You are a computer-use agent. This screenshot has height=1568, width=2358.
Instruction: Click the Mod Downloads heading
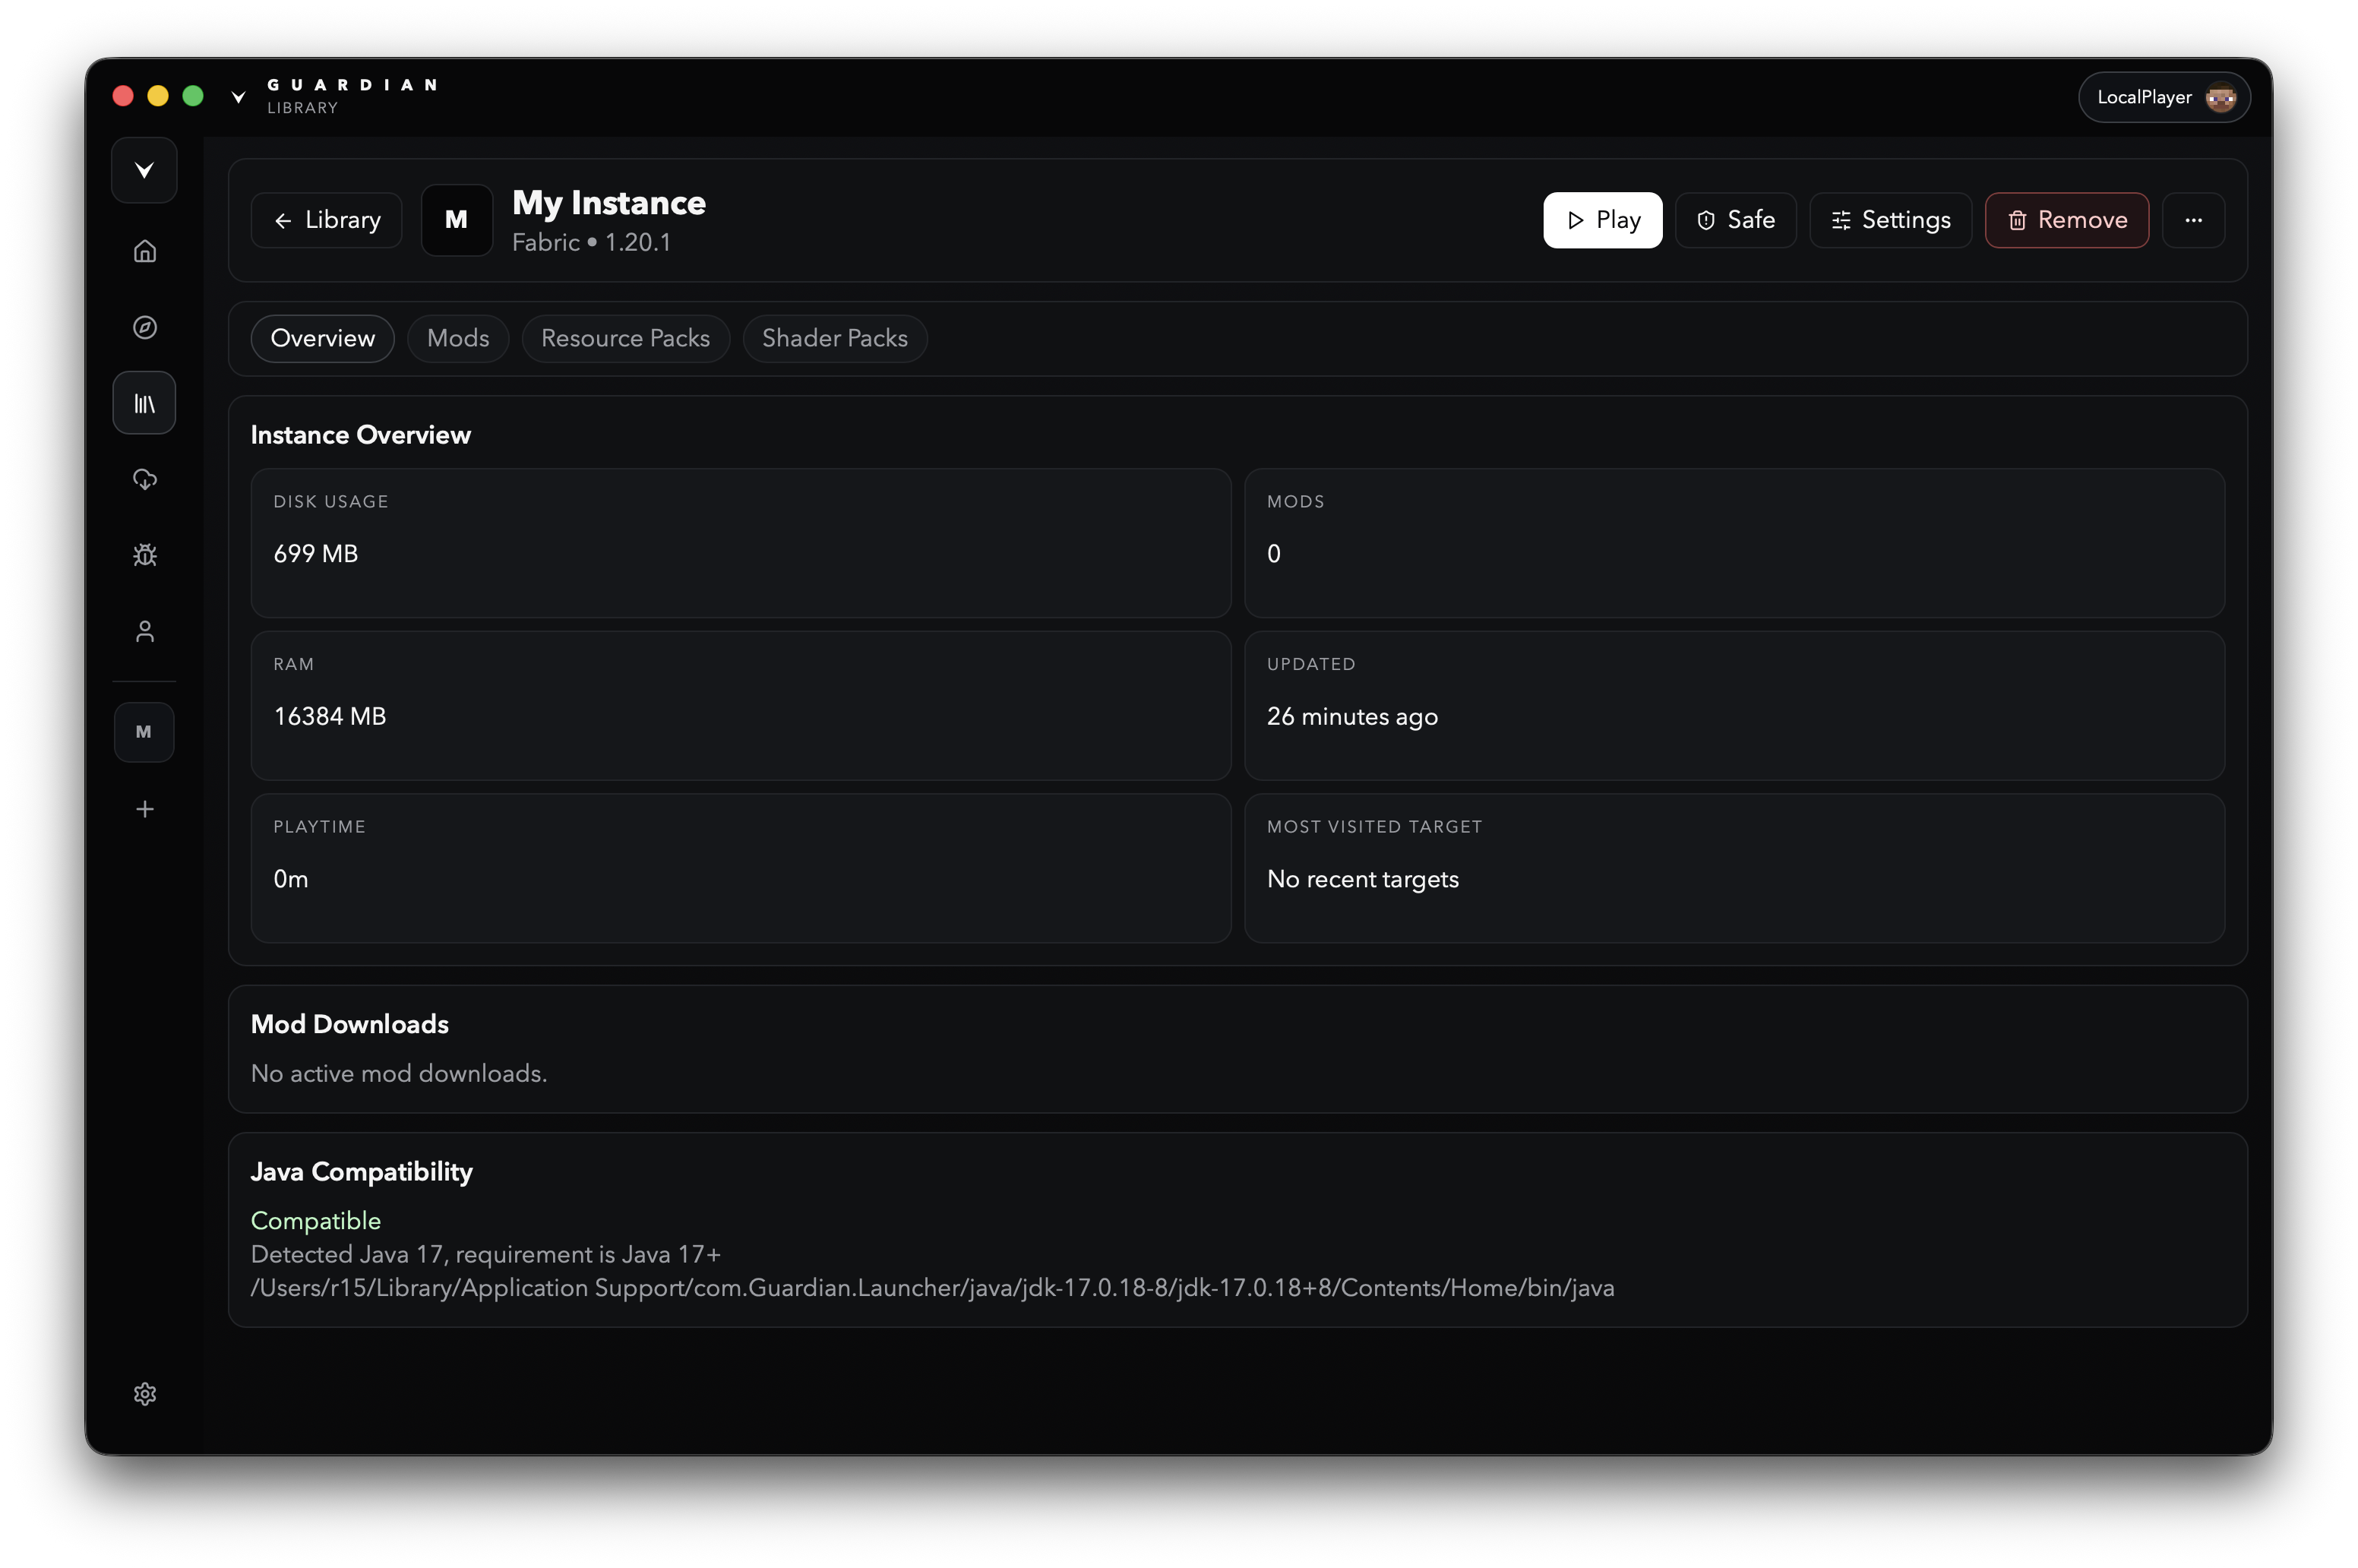tap(350, 1024)
